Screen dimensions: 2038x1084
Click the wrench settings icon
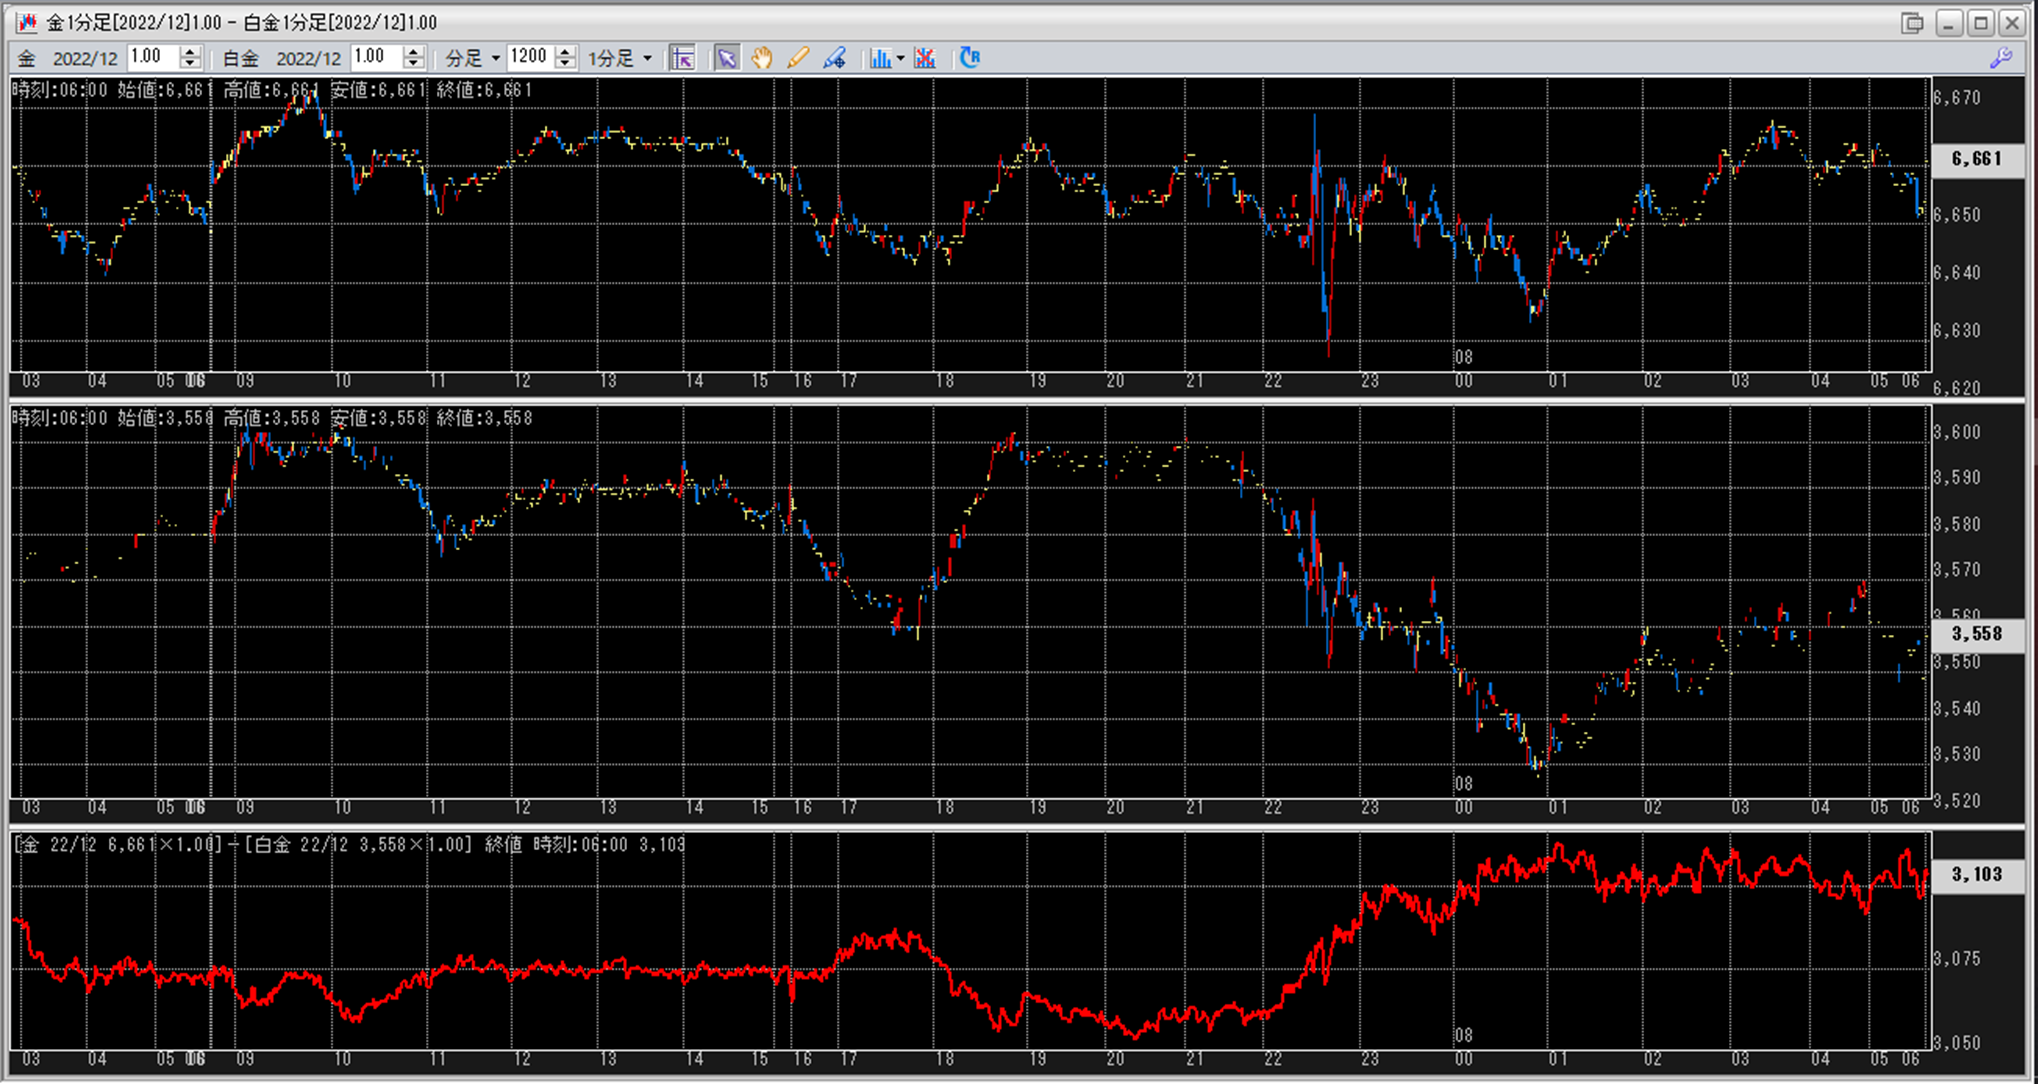tap(2001, 58)
